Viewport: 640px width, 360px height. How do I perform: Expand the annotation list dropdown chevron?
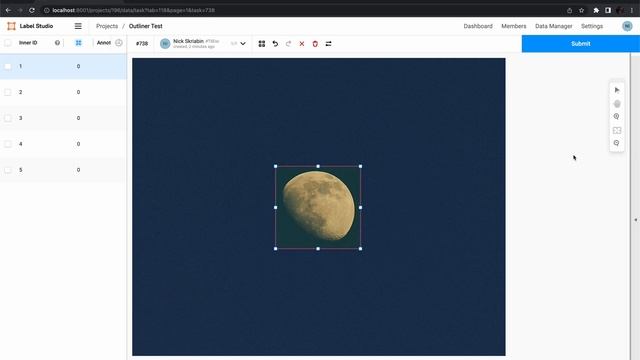pyautogui.click(x=243, y=44)
